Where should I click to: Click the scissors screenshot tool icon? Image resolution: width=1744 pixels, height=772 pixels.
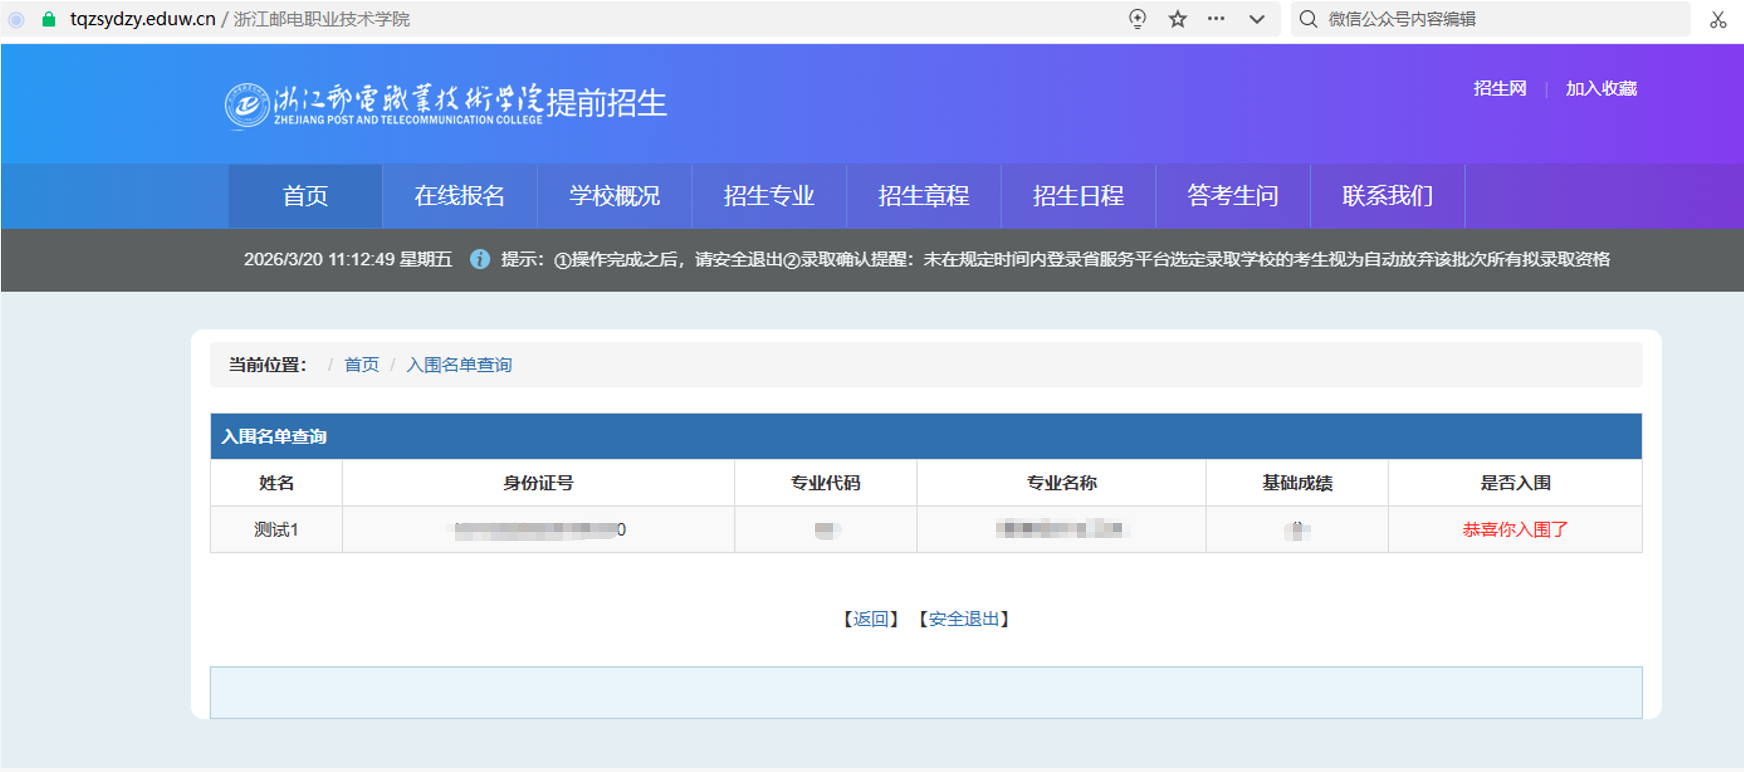click(1718, 19)
